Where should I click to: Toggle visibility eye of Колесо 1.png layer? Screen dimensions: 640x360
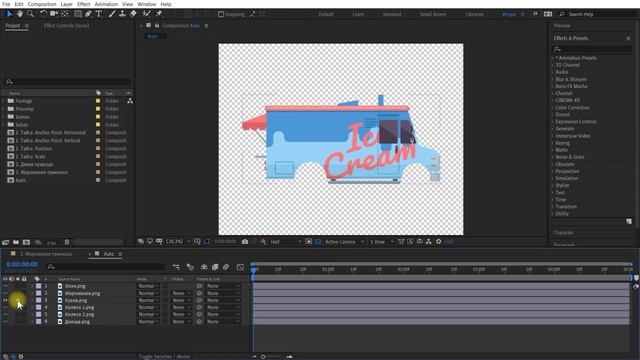tap(5, 307)
